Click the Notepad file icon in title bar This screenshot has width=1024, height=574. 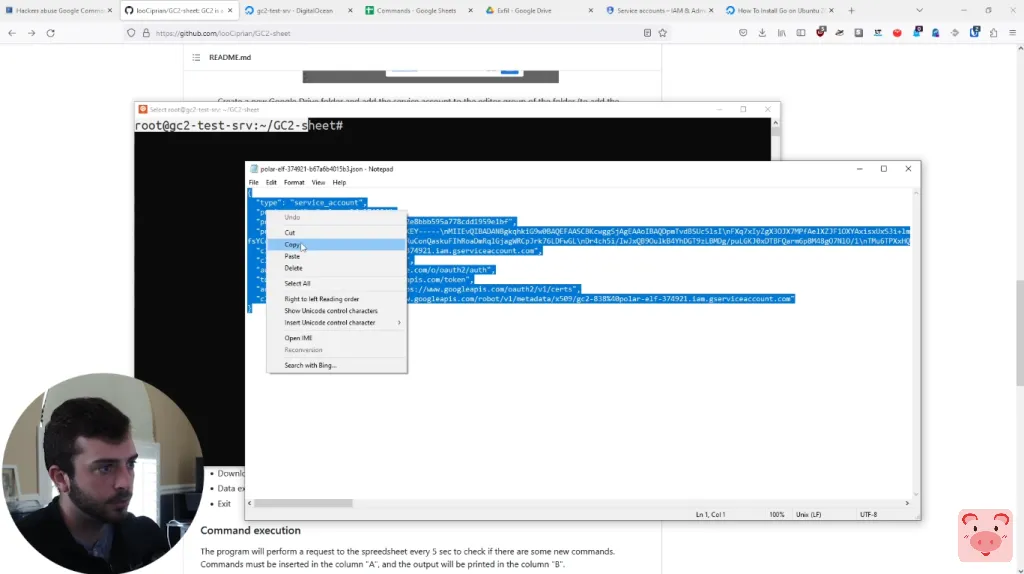tap(253, 169)
